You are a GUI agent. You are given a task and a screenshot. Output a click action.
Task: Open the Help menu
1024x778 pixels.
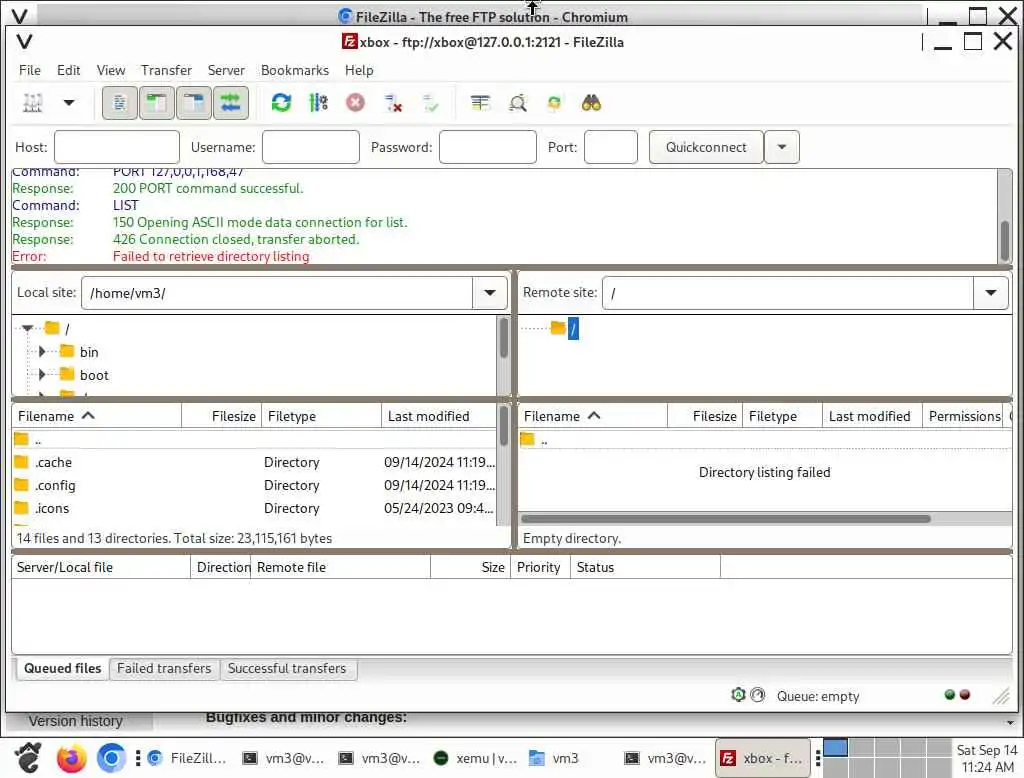point(359,70)
